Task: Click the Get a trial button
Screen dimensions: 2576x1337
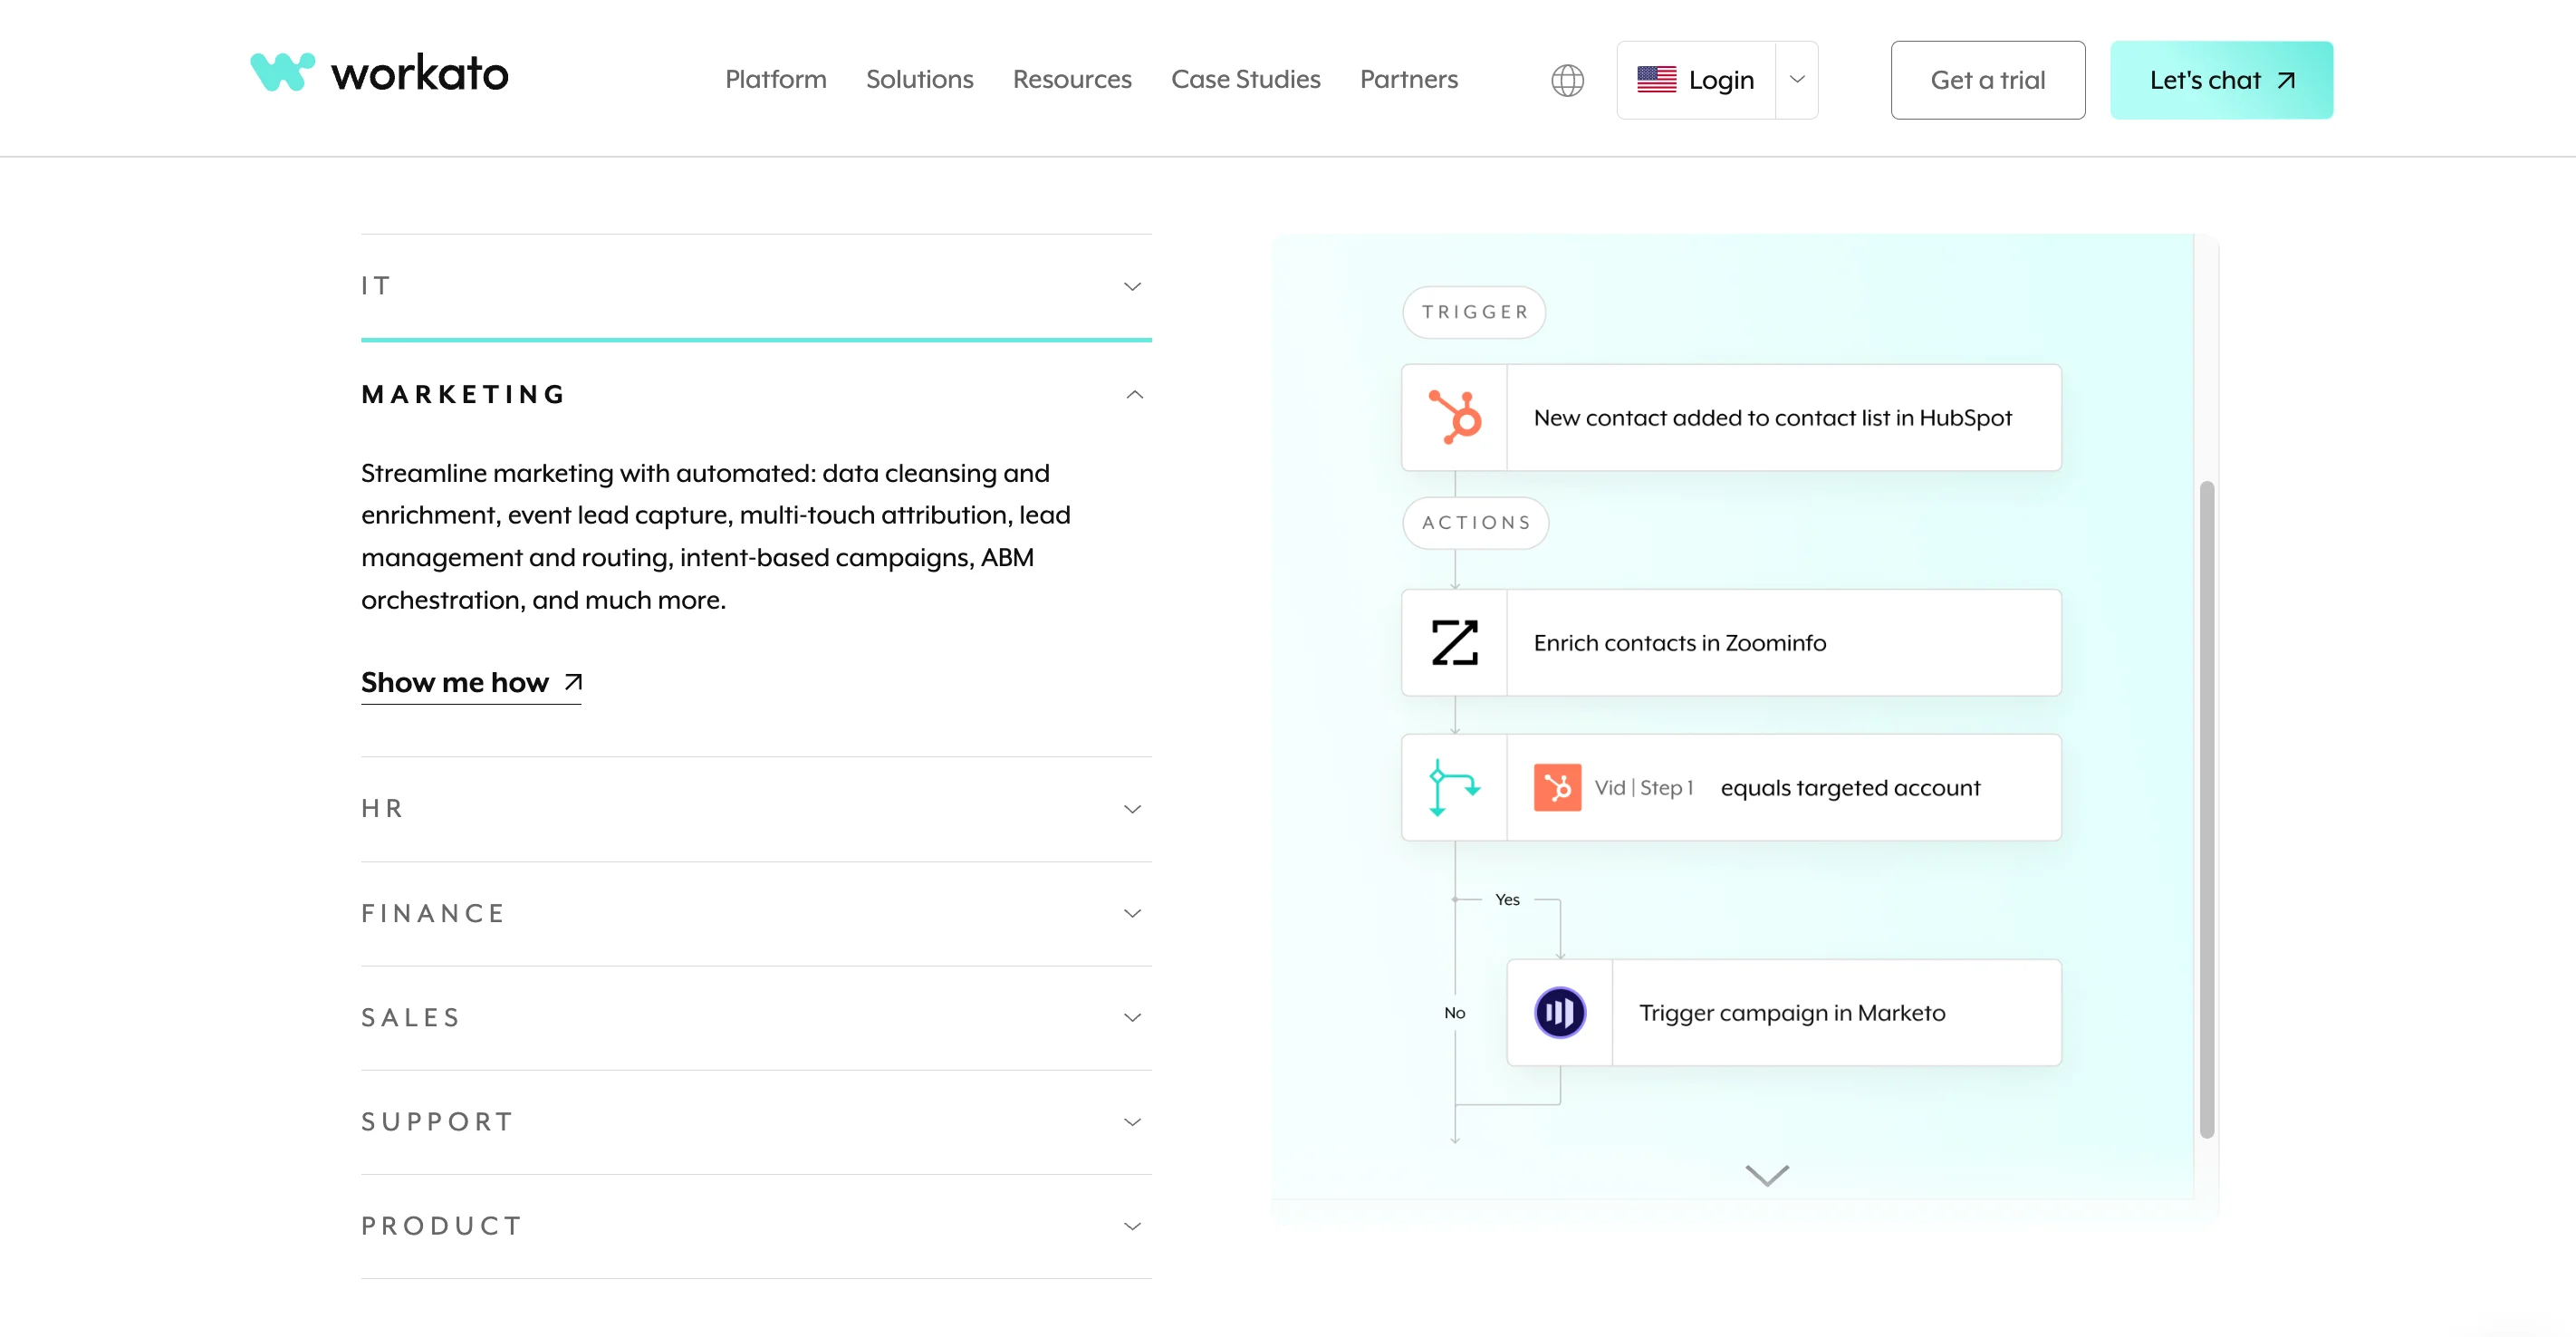Action: point(1988,79)
